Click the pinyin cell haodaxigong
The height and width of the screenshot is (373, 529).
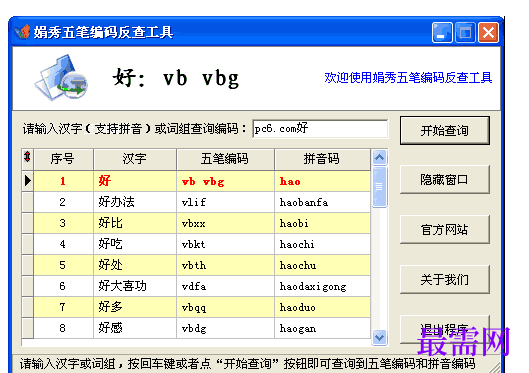pyautogui.click(x=323, y=286)
